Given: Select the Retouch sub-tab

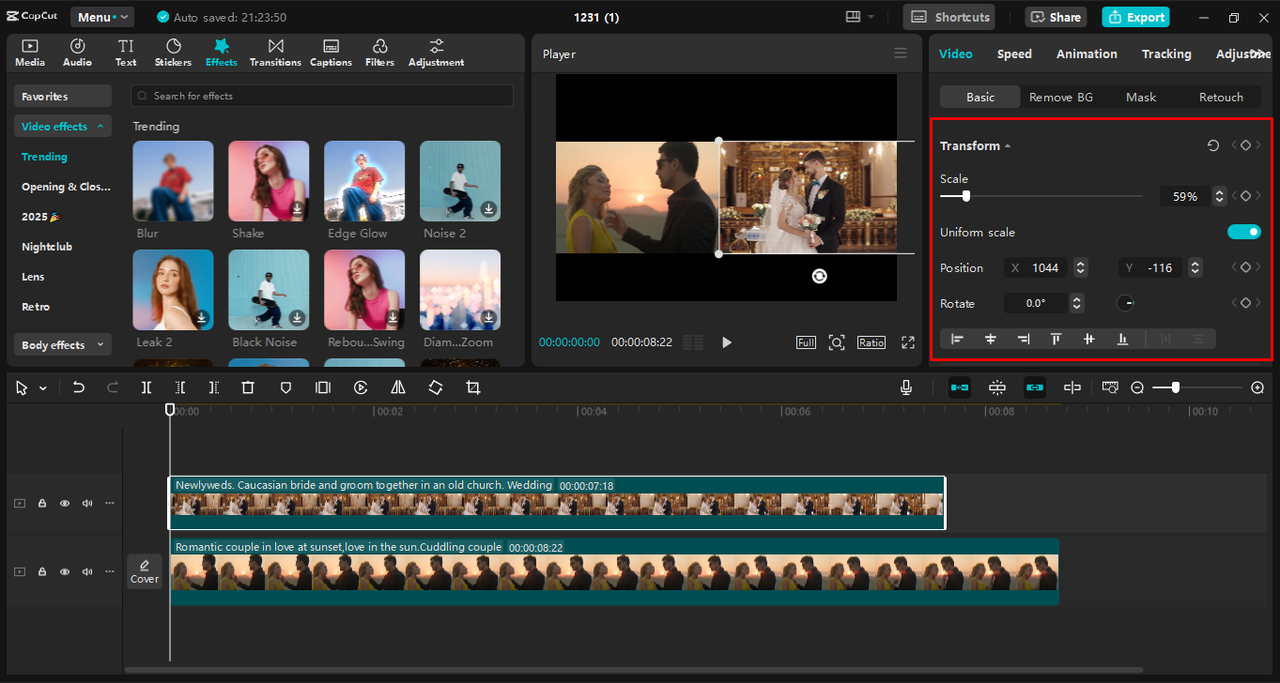Looking at the screenshot, I should [x=1222, y=97].
